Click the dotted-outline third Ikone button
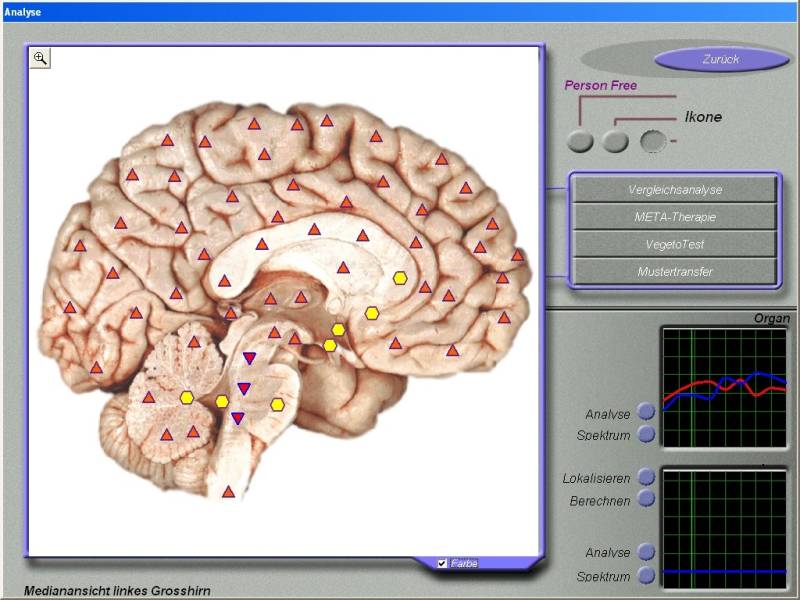The width and height of the screenshot is (800, 600). 653,142
